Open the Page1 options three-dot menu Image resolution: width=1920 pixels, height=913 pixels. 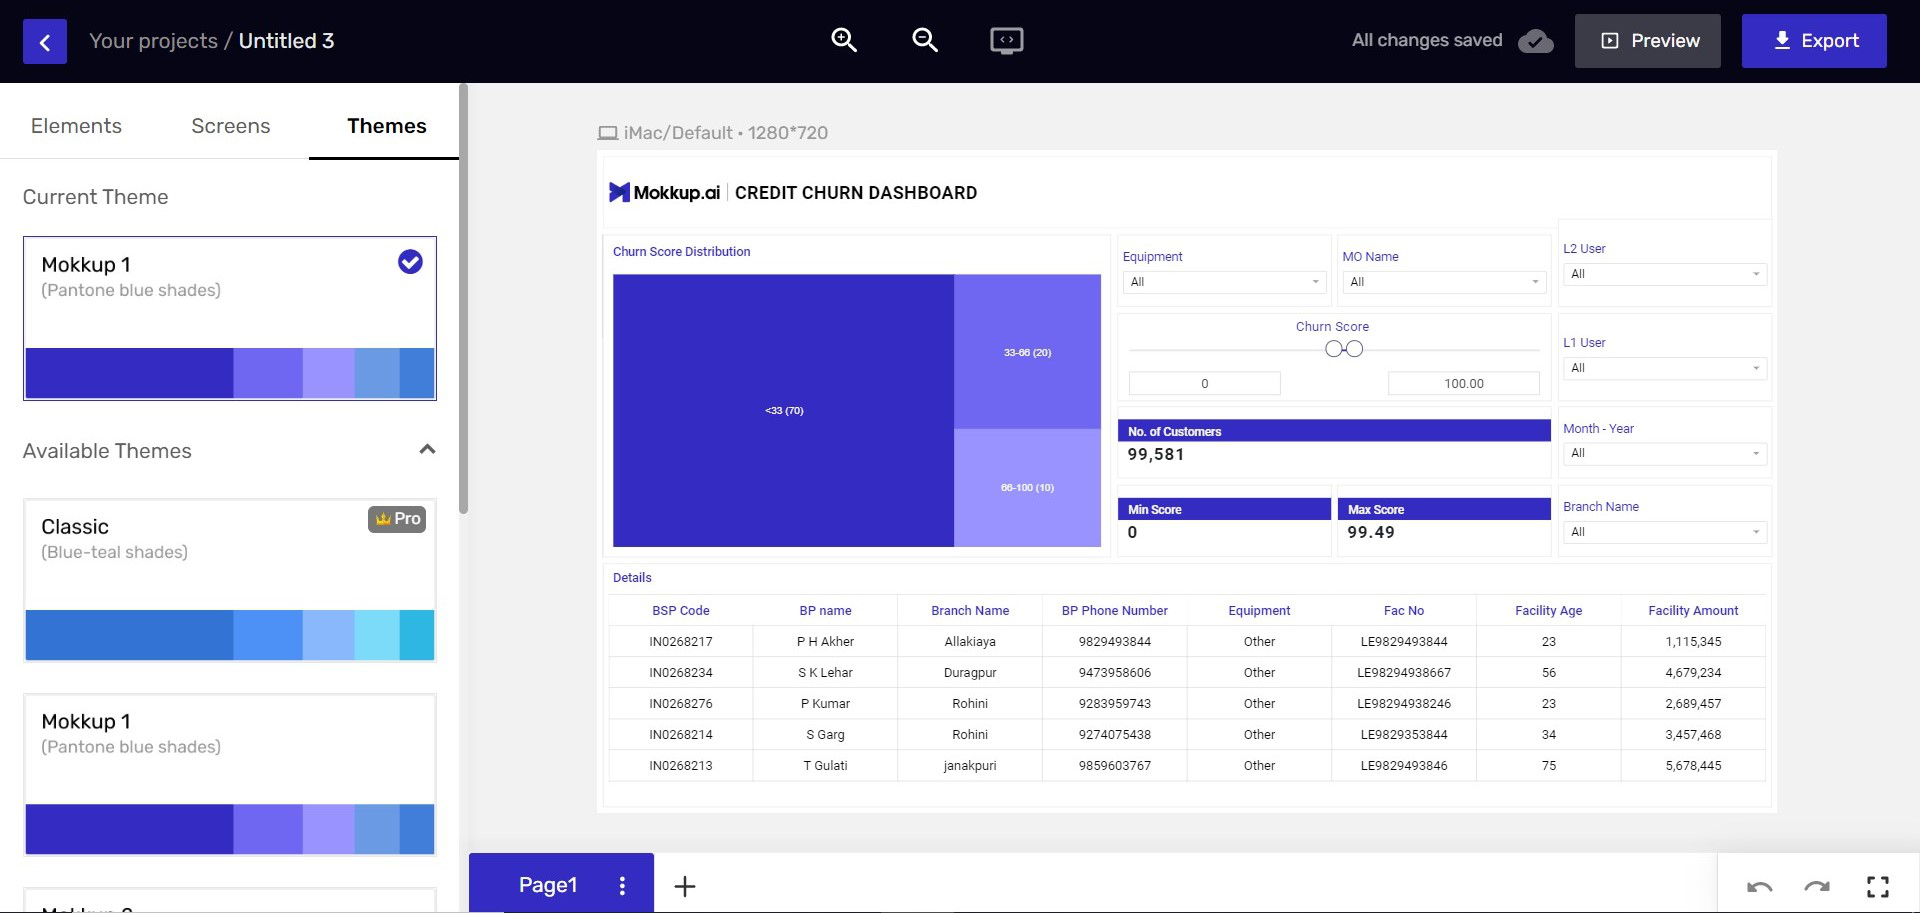click(622, 885)
